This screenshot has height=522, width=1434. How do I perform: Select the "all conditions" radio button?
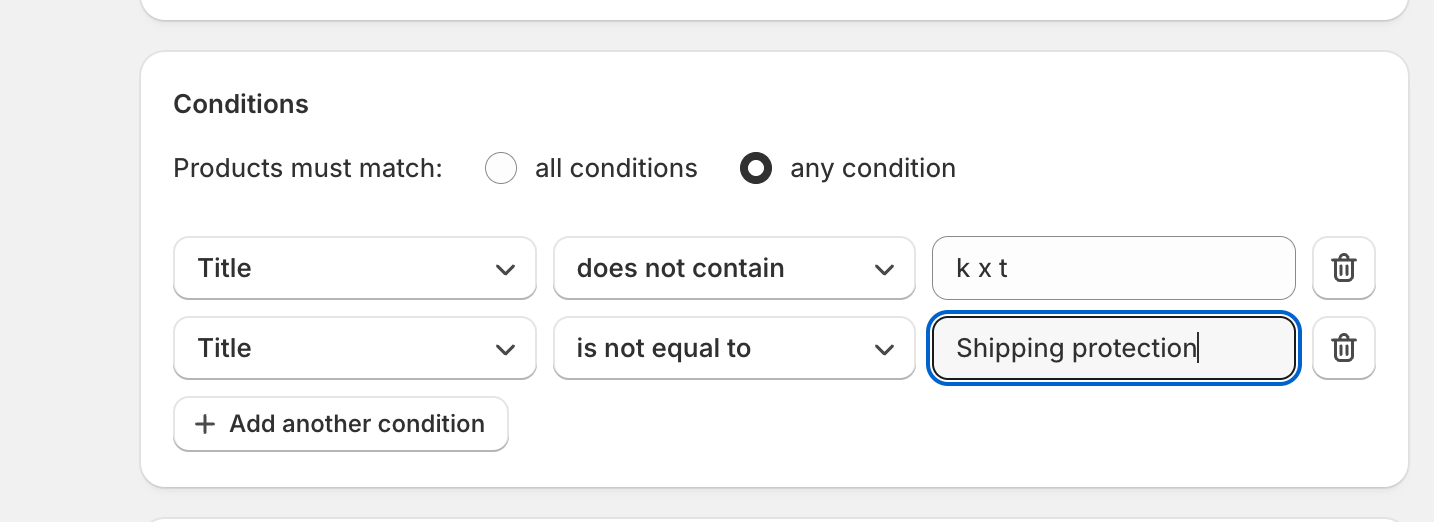(x=501, y=168)
